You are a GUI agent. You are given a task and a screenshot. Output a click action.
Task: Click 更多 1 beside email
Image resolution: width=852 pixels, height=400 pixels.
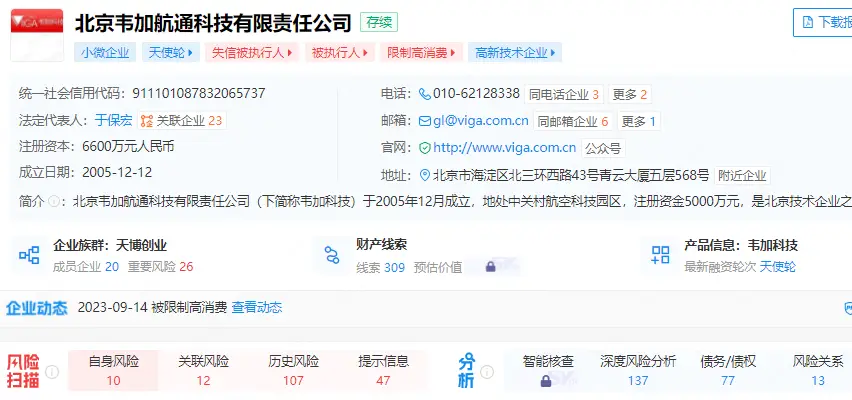click(638, 122)
